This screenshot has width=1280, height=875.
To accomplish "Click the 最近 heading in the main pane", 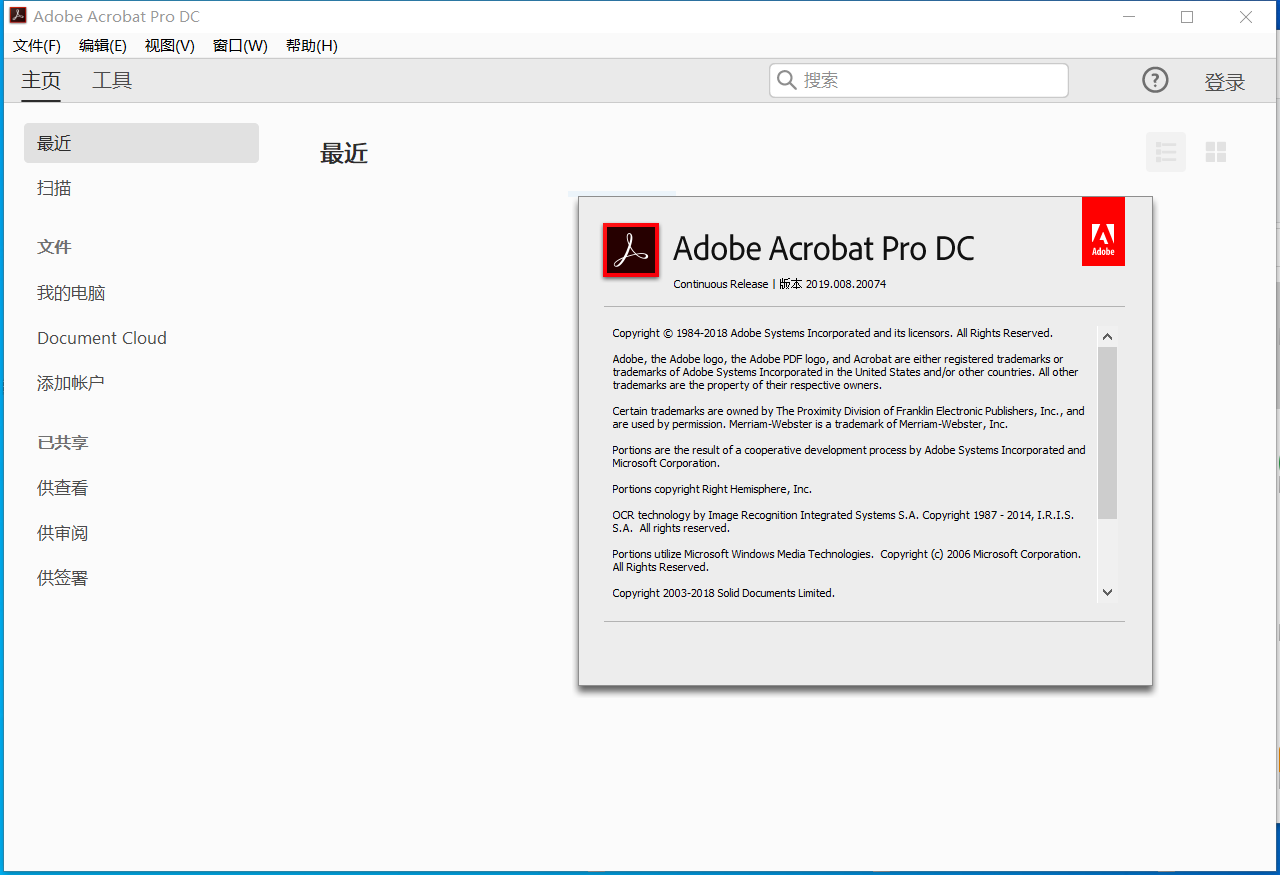I will click(x=344, y=153).
